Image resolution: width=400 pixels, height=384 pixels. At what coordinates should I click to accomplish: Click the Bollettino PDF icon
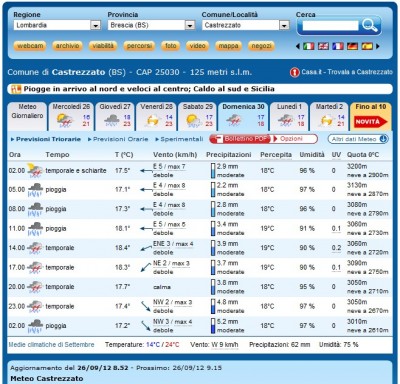219,139
